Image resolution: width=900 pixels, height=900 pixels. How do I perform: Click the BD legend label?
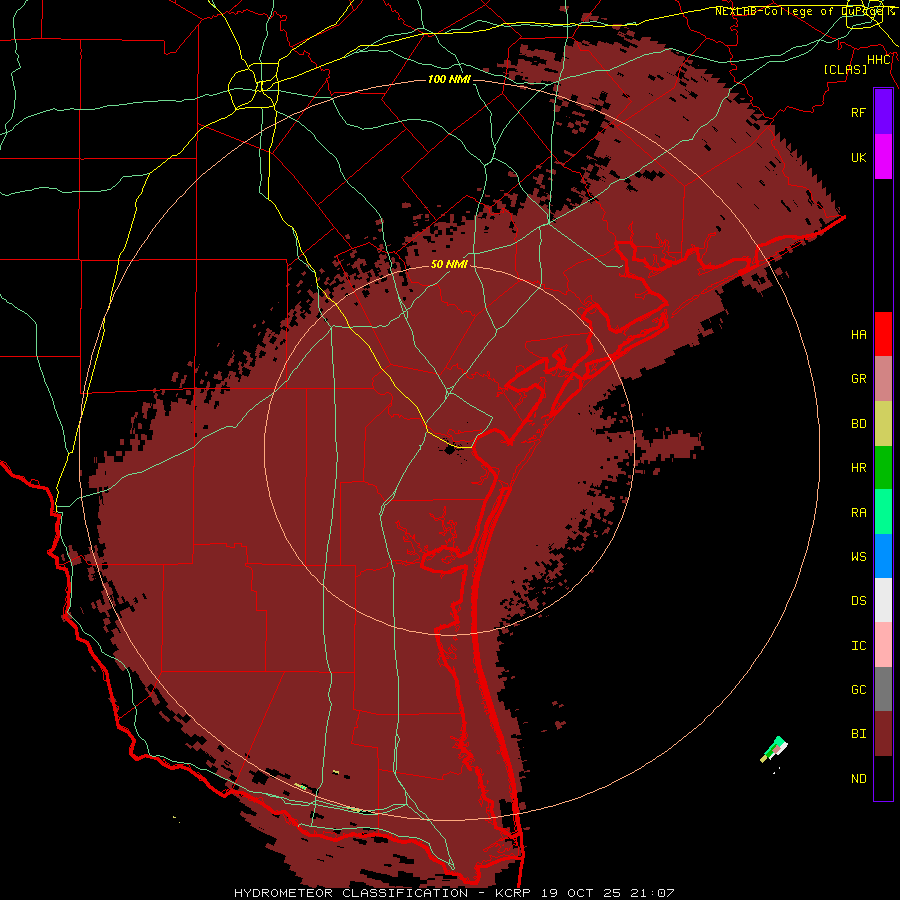click(x=859, y=424)
